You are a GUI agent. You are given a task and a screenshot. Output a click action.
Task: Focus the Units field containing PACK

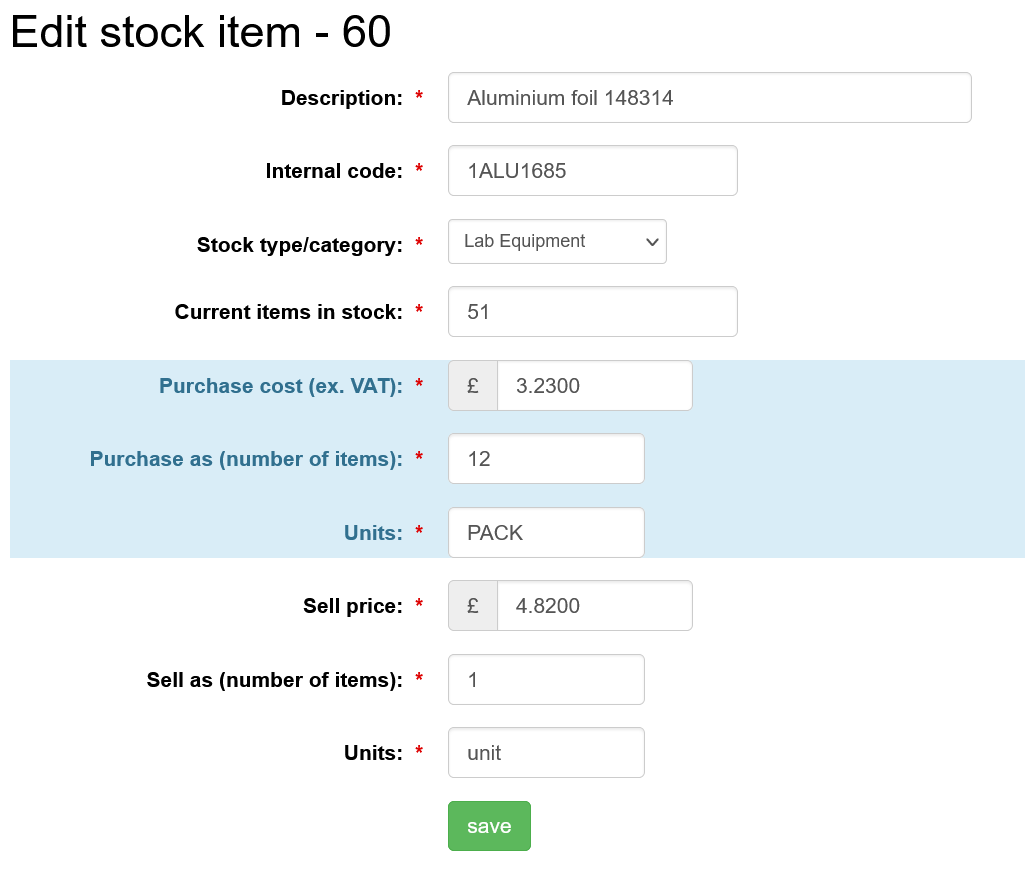tap(546, 533)
